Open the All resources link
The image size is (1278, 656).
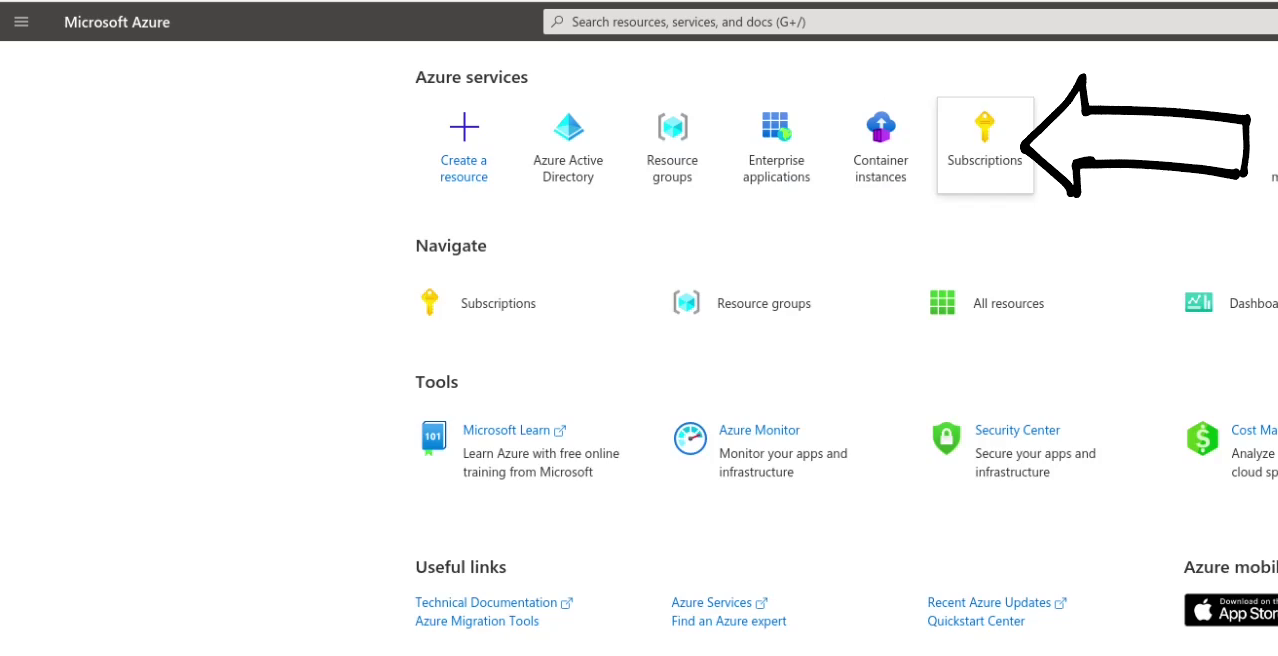1008,304
